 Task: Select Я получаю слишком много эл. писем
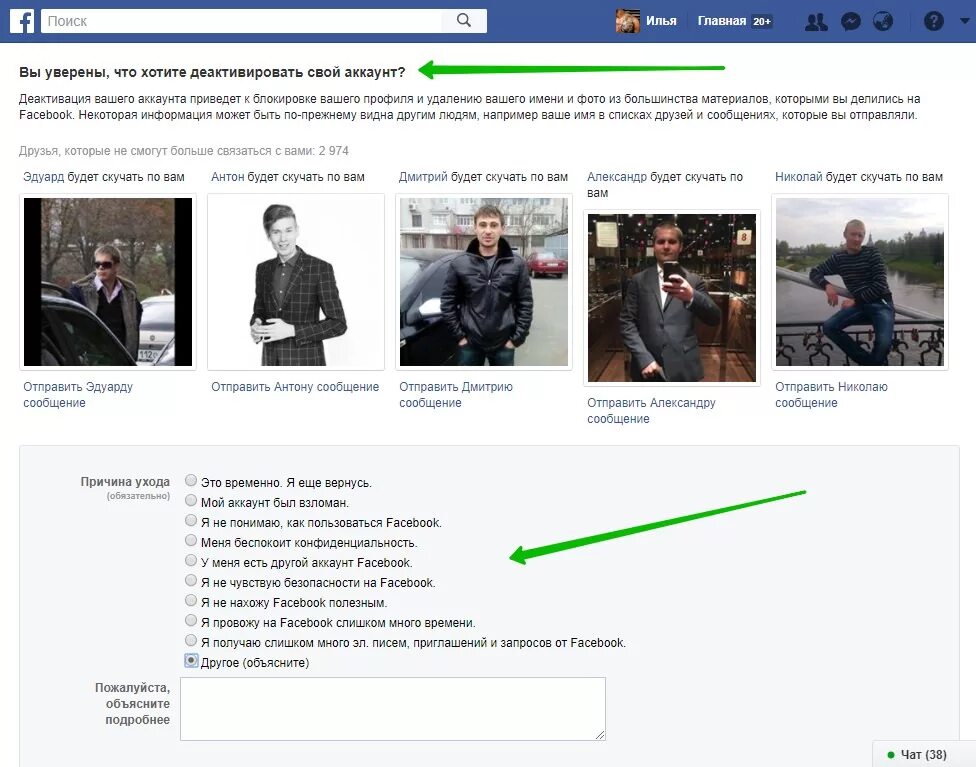[190, 641]
